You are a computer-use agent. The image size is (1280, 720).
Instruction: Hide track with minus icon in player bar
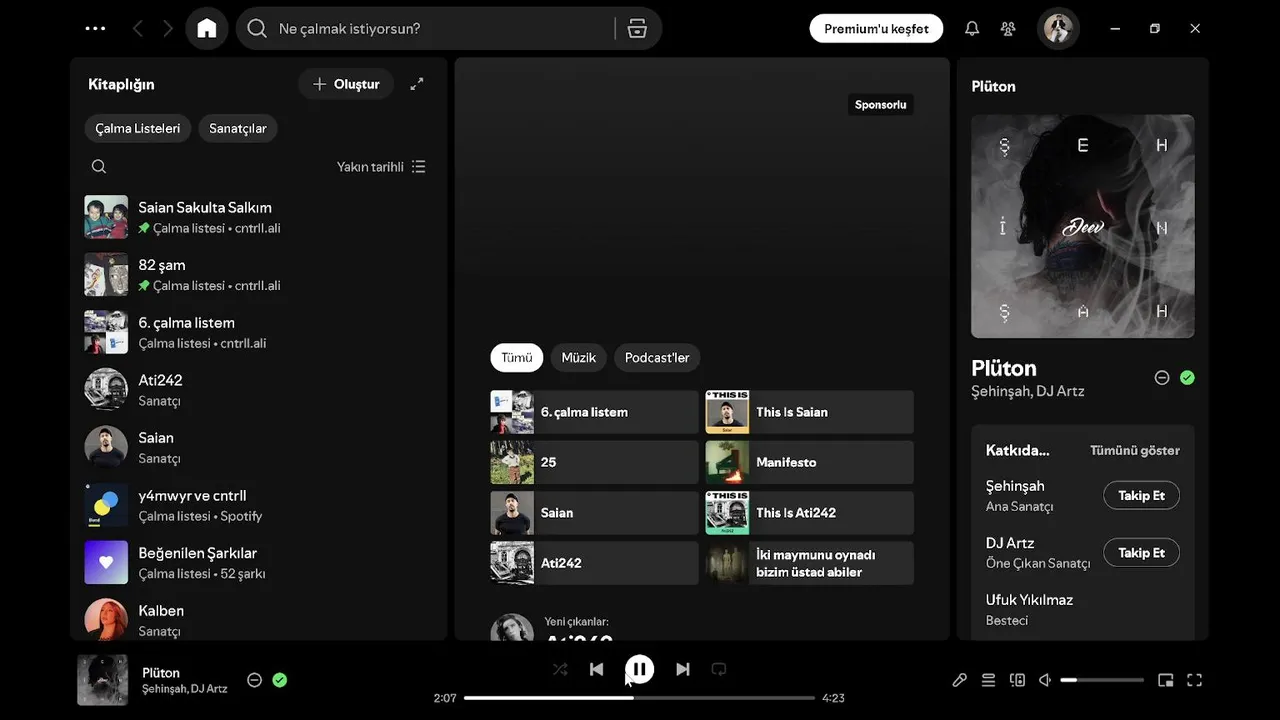click(x=254, y=680)
